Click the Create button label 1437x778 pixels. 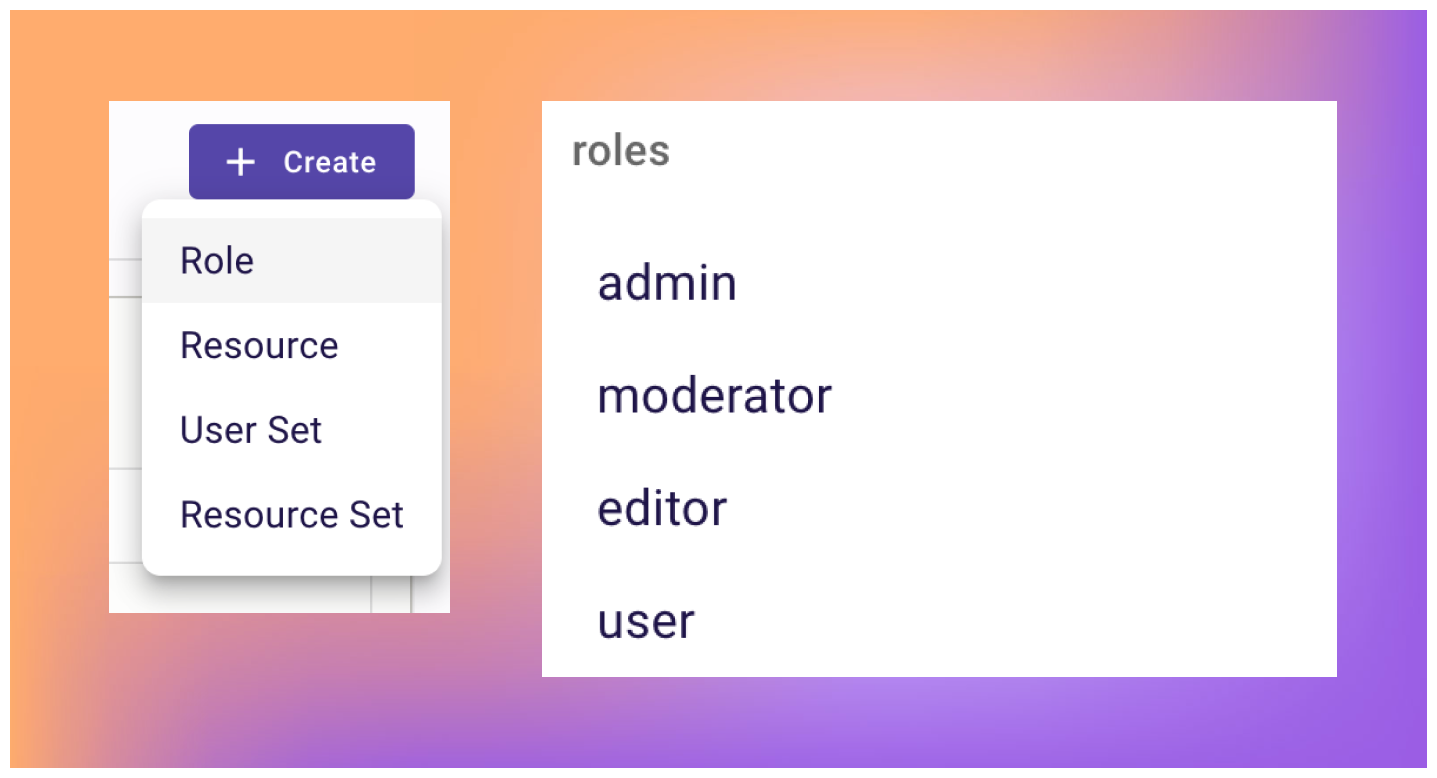[329, 161]
